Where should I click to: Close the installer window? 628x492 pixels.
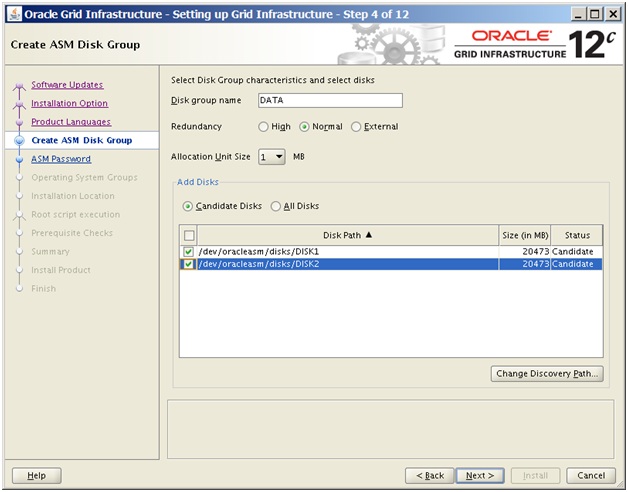613,15
